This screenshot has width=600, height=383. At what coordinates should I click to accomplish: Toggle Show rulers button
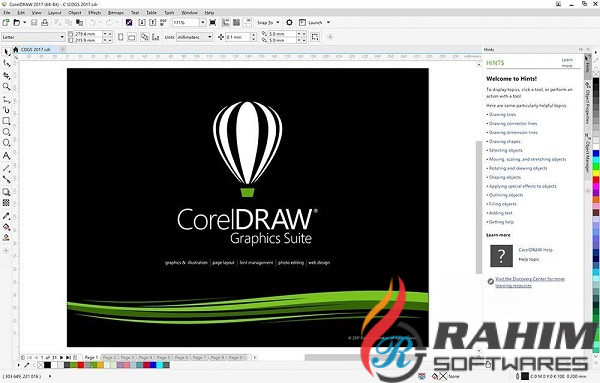coord(226,23)
